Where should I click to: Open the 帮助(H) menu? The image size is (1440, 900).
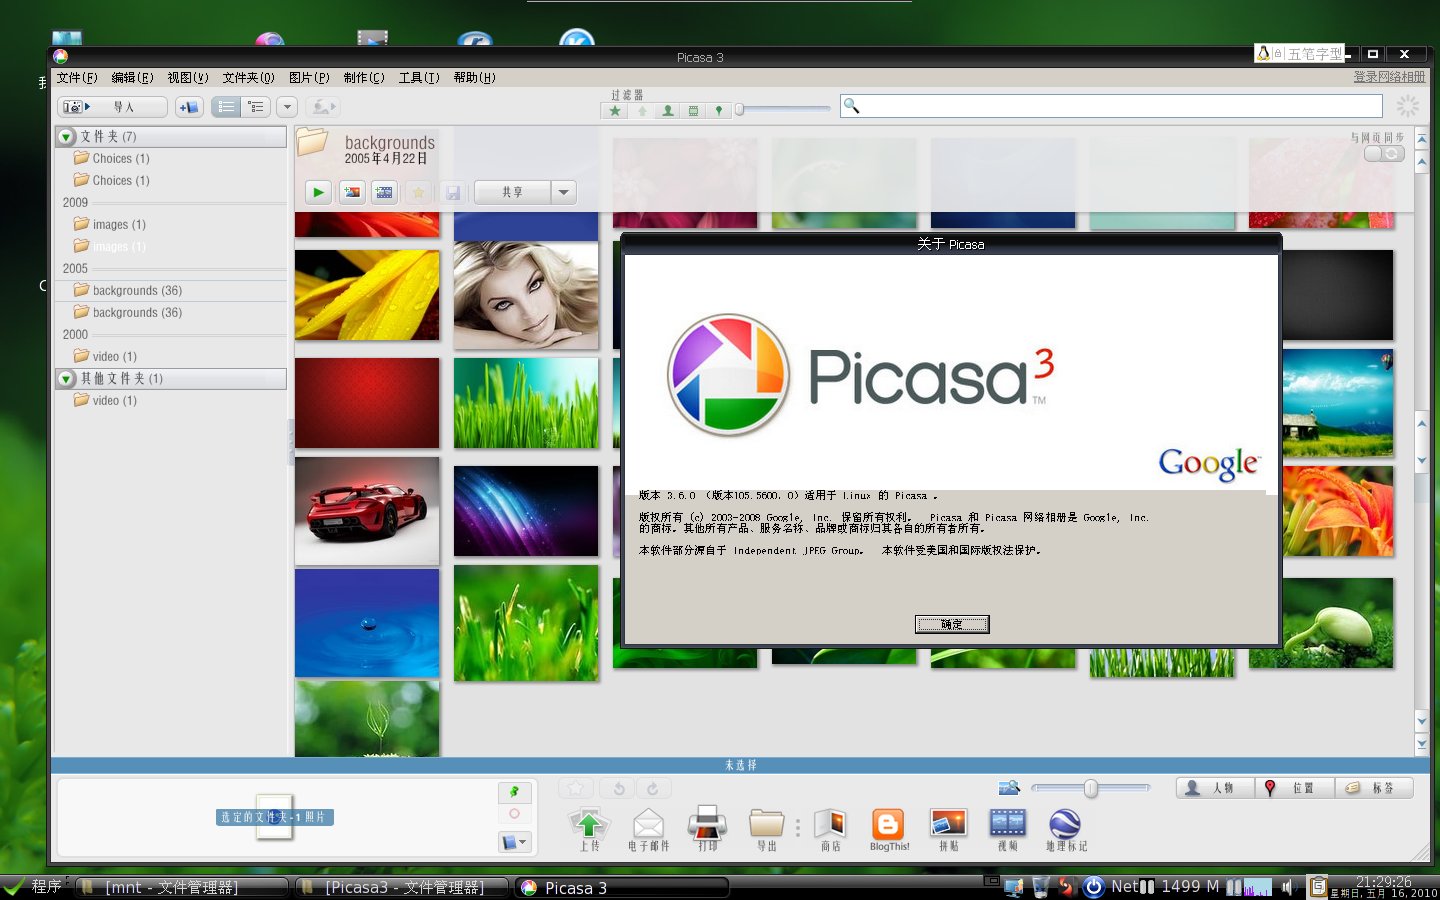coord(474,77)
